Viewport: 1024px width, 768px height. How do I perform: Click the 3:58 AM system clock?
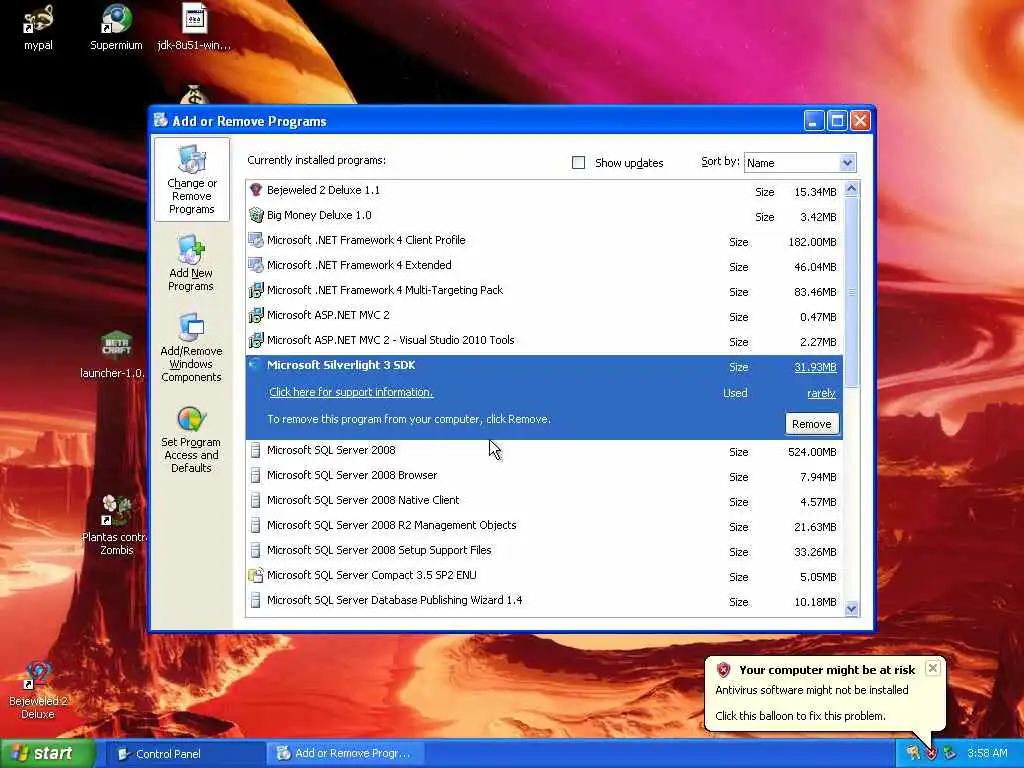click(987, 754)
